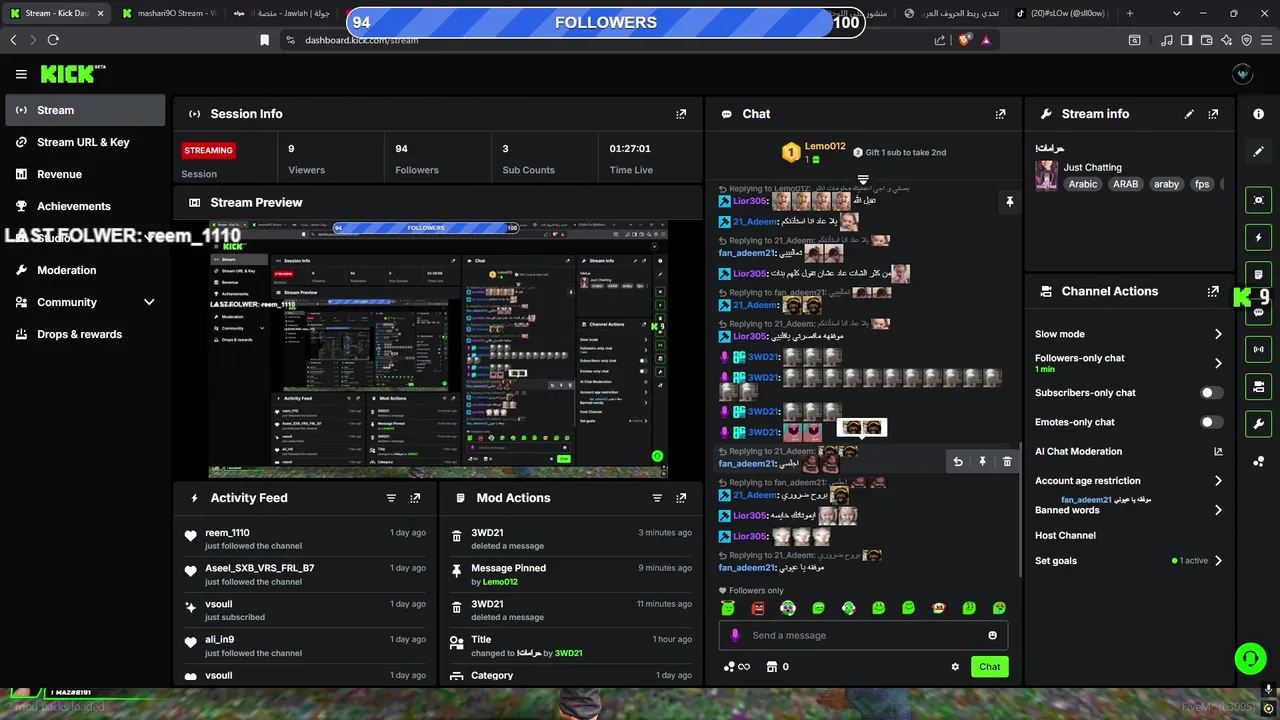The height and width of the screenshot is (720, 1280).
Task: Expand the Community sidebar section
Action: point(149,302)
